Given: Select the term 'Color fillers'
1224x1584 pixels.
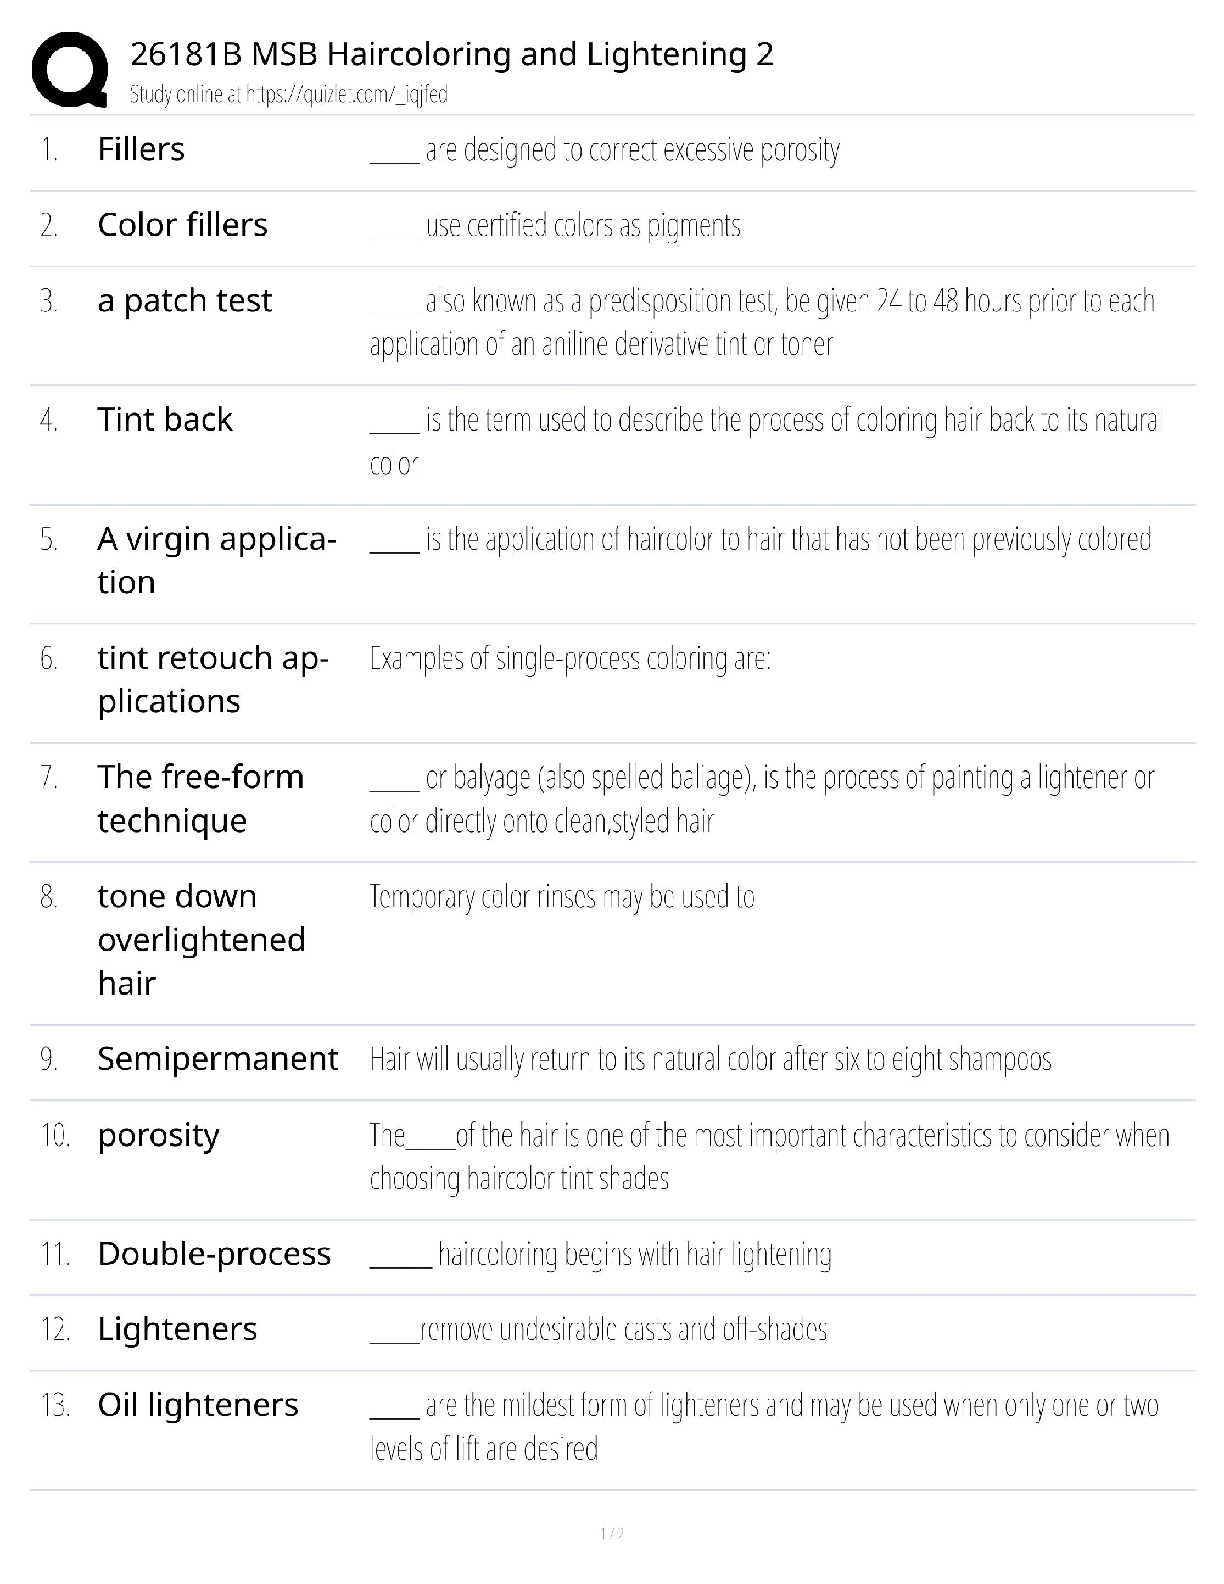Looking at the screenshot, I should click(182, 225).
